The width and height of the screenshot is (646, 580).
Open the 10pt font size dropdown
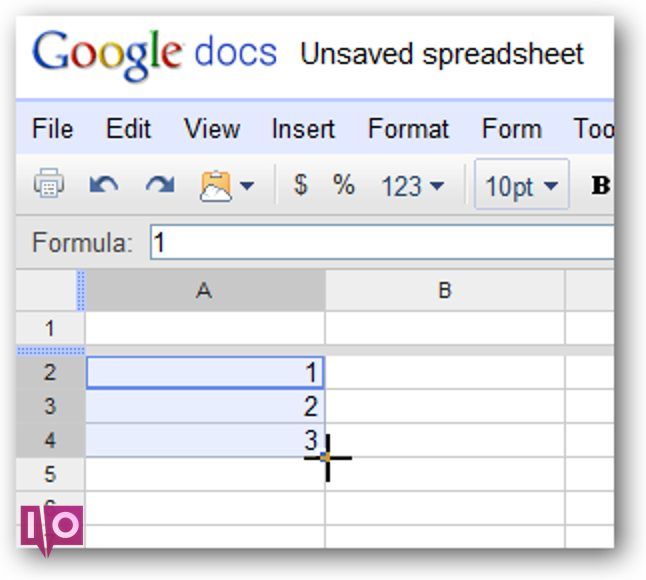point(521,186)
